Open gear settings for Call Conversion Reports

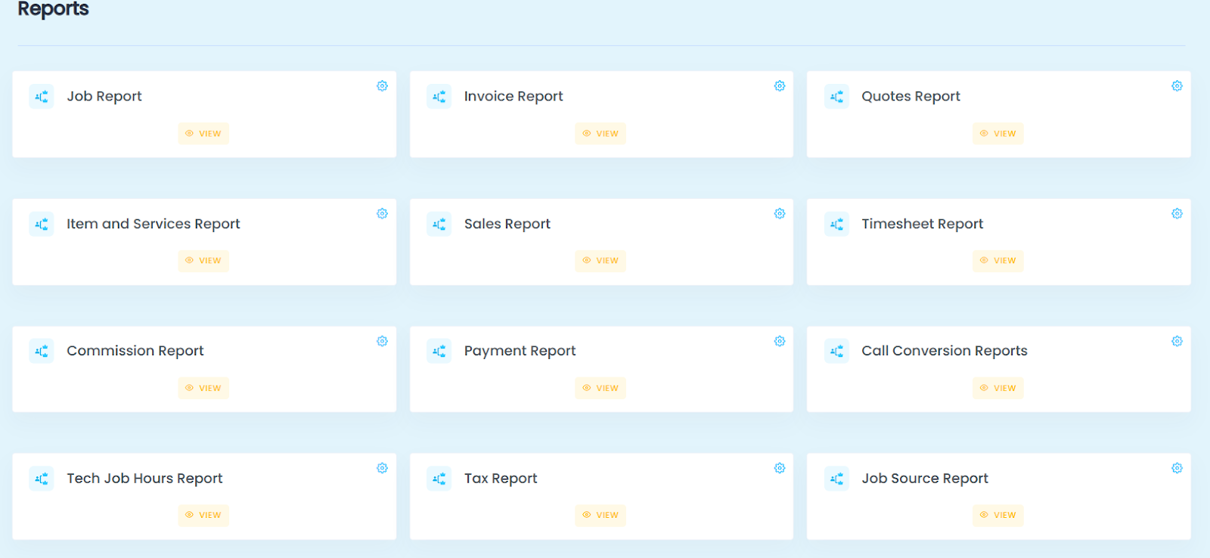(1176, 341)
